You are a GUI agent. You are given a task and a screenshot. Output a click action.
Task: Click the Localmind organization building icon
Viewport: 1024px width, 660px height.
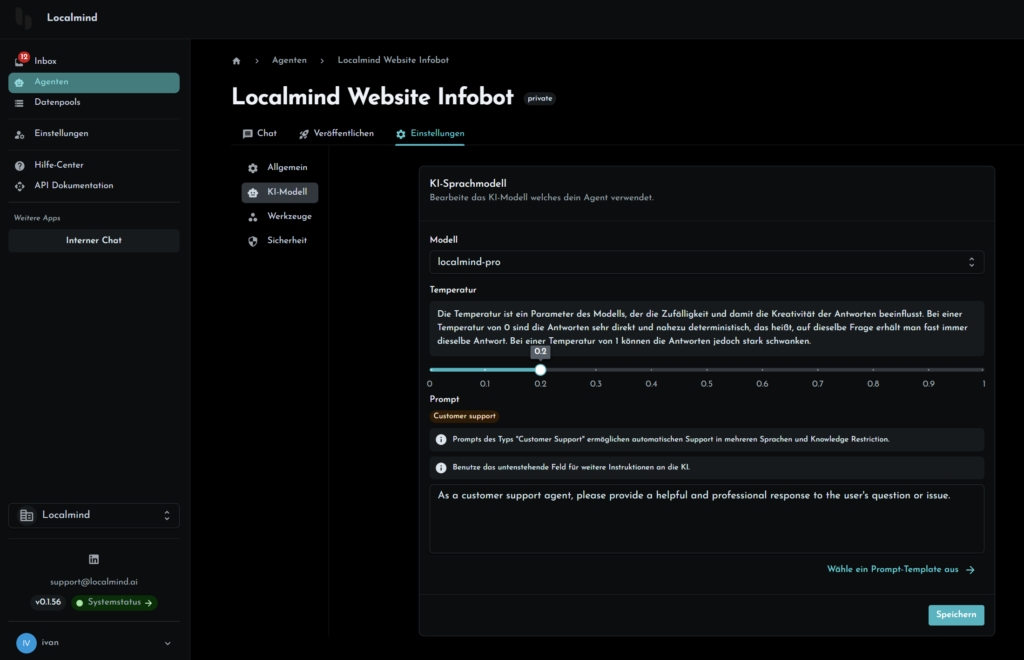[26, 515]
